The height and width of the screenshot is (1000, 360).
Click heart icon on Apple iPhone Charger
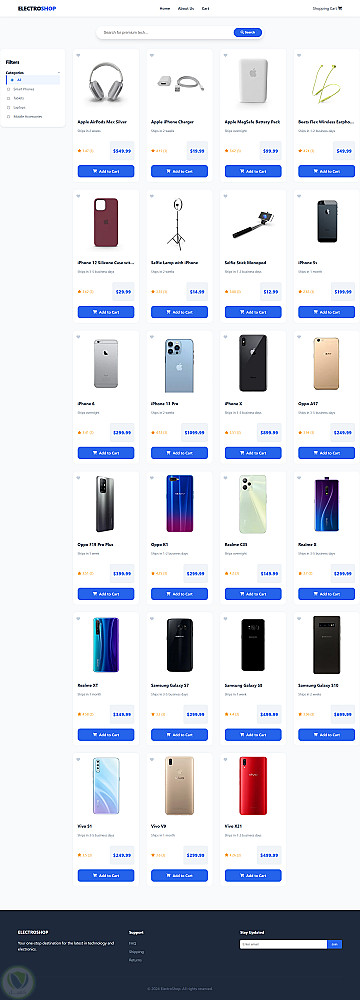(x=152, y=55)
